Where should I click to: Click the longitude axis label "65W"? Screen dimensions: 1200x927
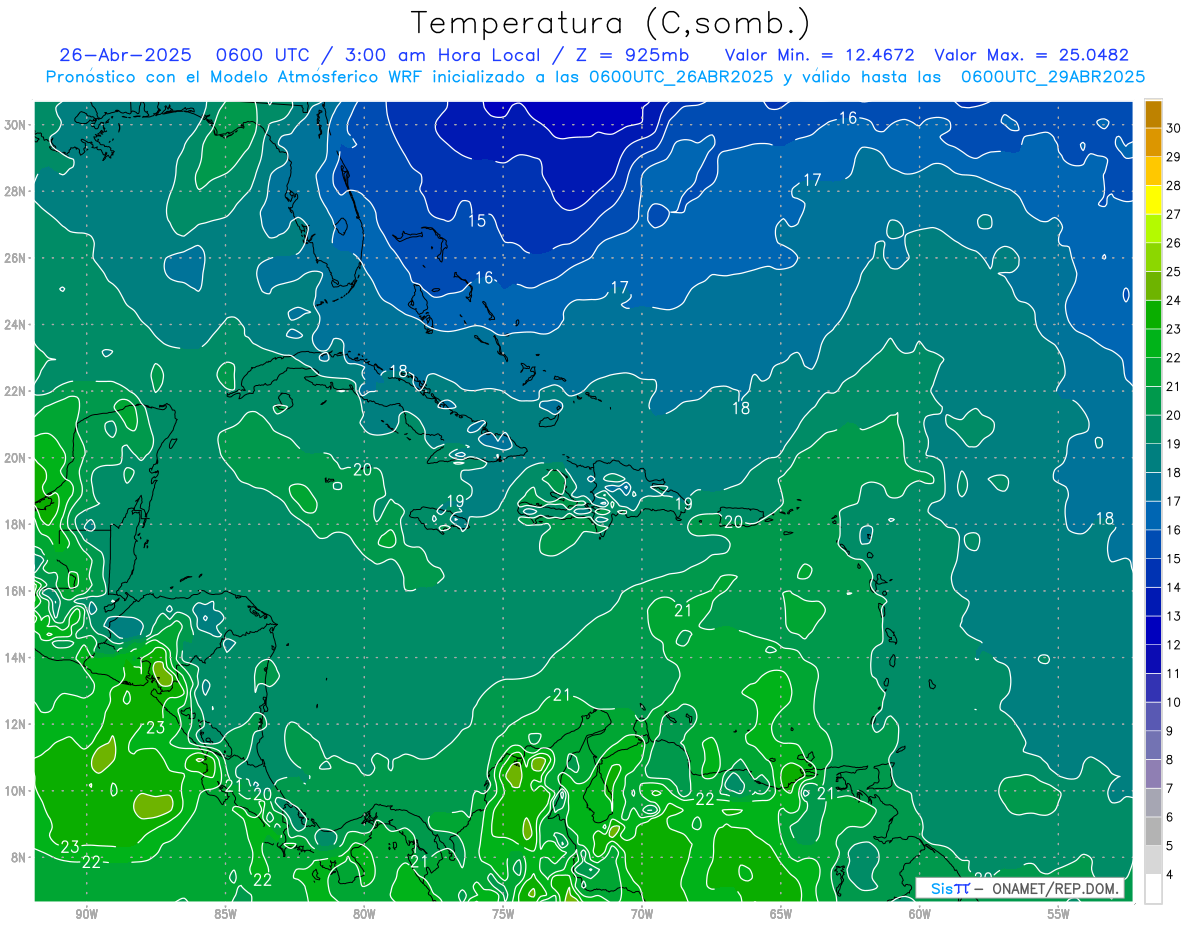[781, 914]
